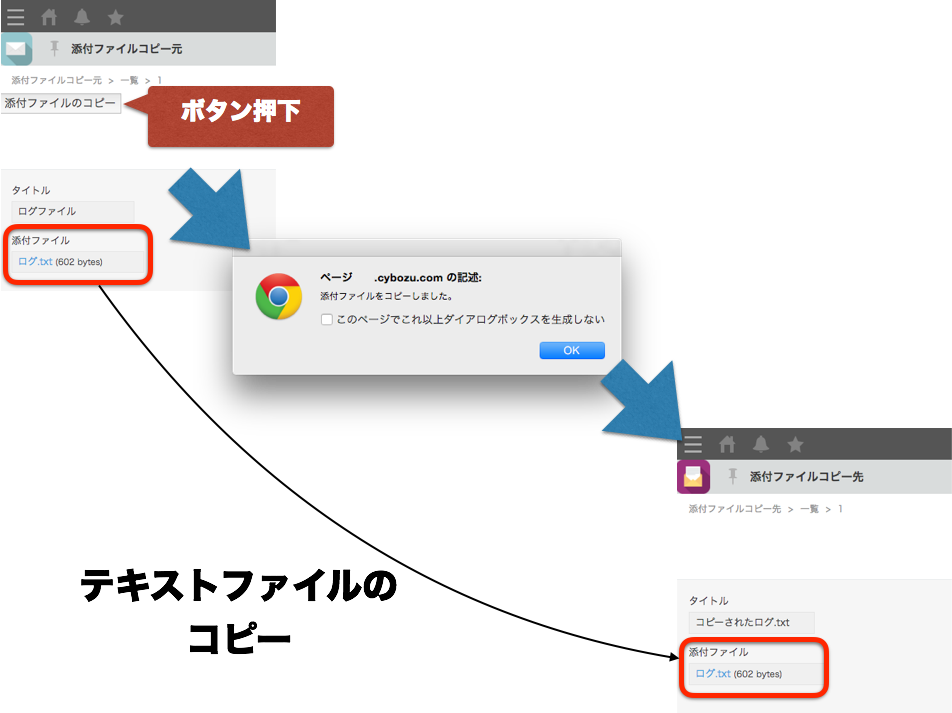The height and width of the screenshot is (713, 952).
Task: Click home icon in destination app header
Action: click(x=727, y=444)
